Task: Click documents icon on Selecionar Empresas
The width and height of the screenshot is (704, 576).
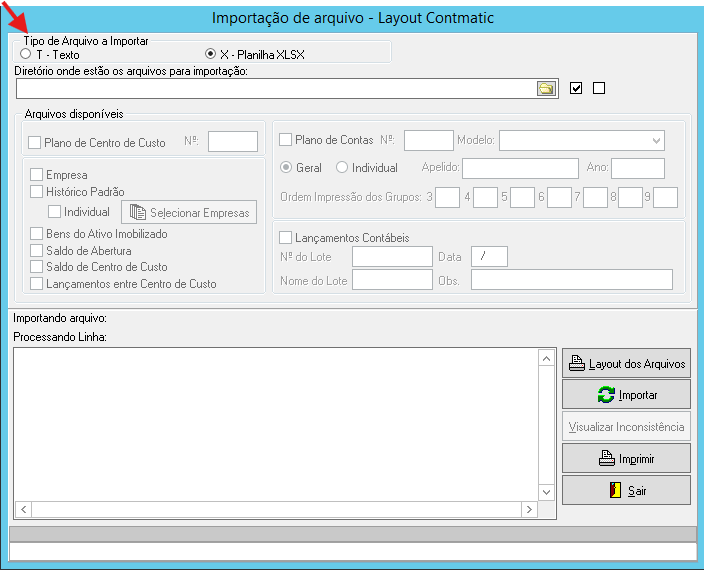Action: point(138,212)
